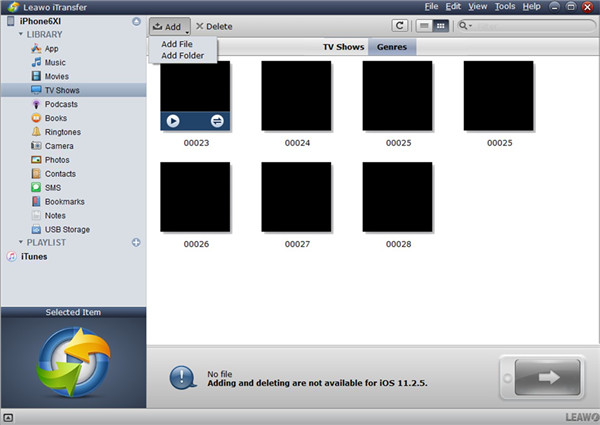
Task: Open the Help menu
Action: 532,7
